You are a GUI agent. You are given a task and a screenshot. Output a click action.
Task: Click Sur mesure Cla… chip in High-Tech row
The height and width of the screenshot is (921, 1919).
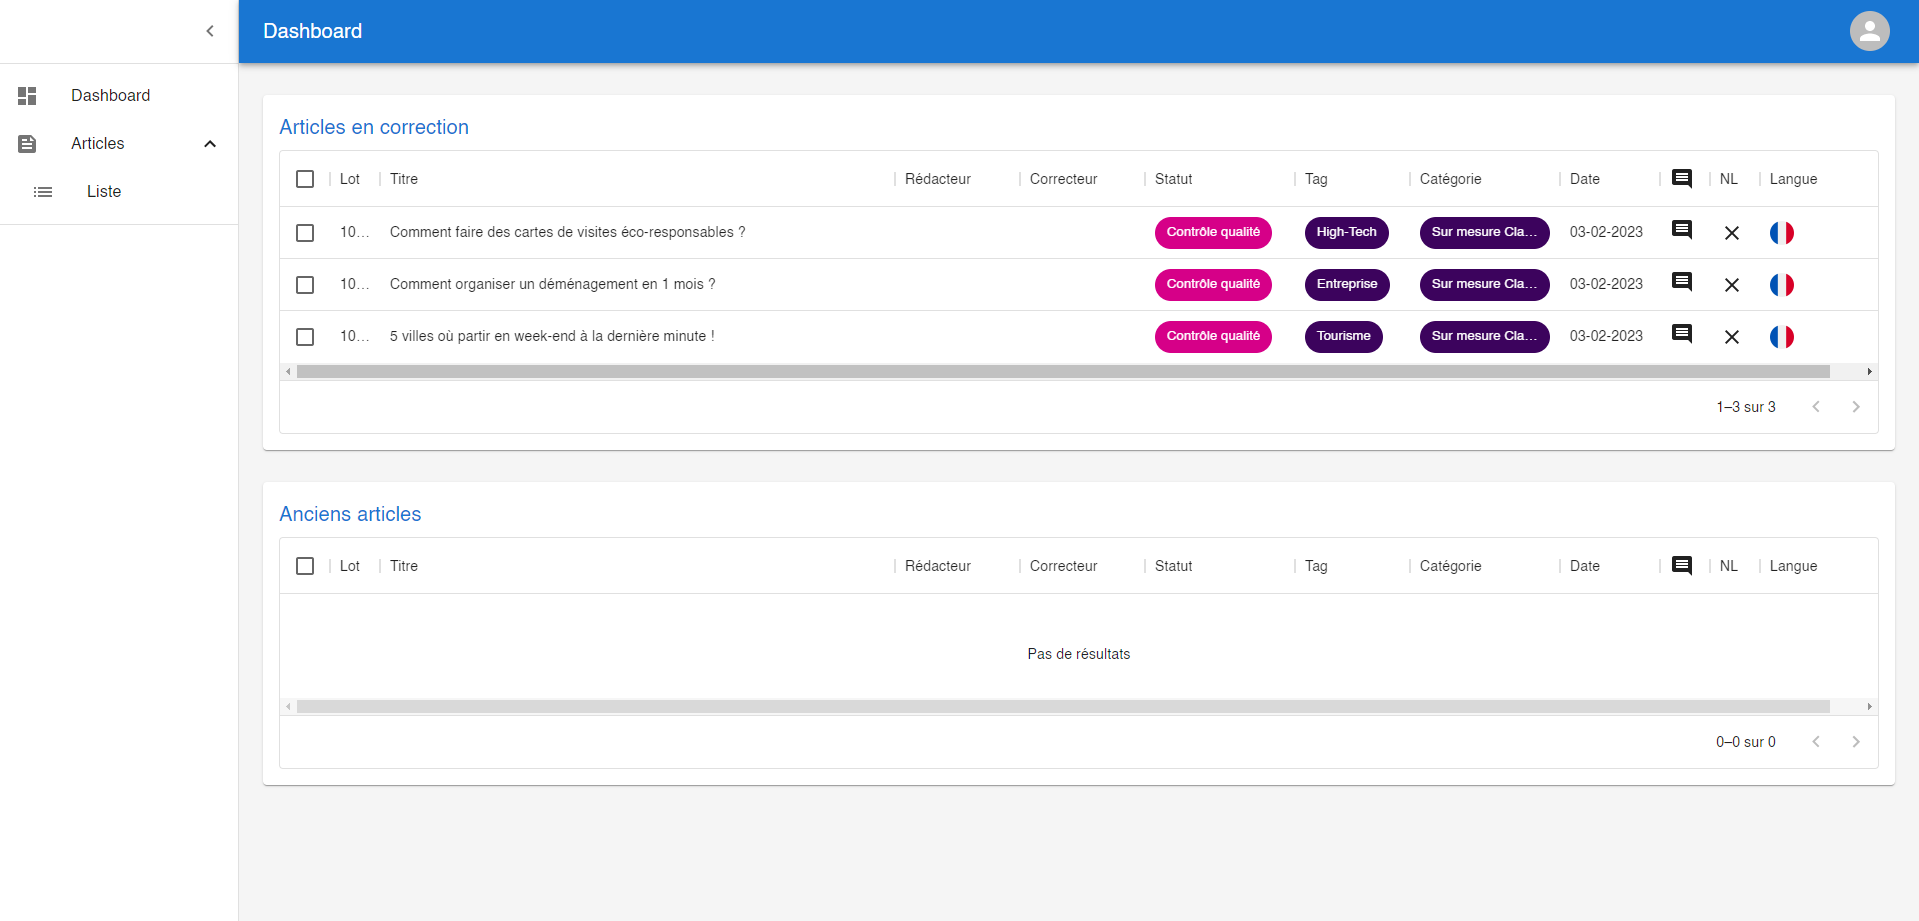coord(1485,233)
